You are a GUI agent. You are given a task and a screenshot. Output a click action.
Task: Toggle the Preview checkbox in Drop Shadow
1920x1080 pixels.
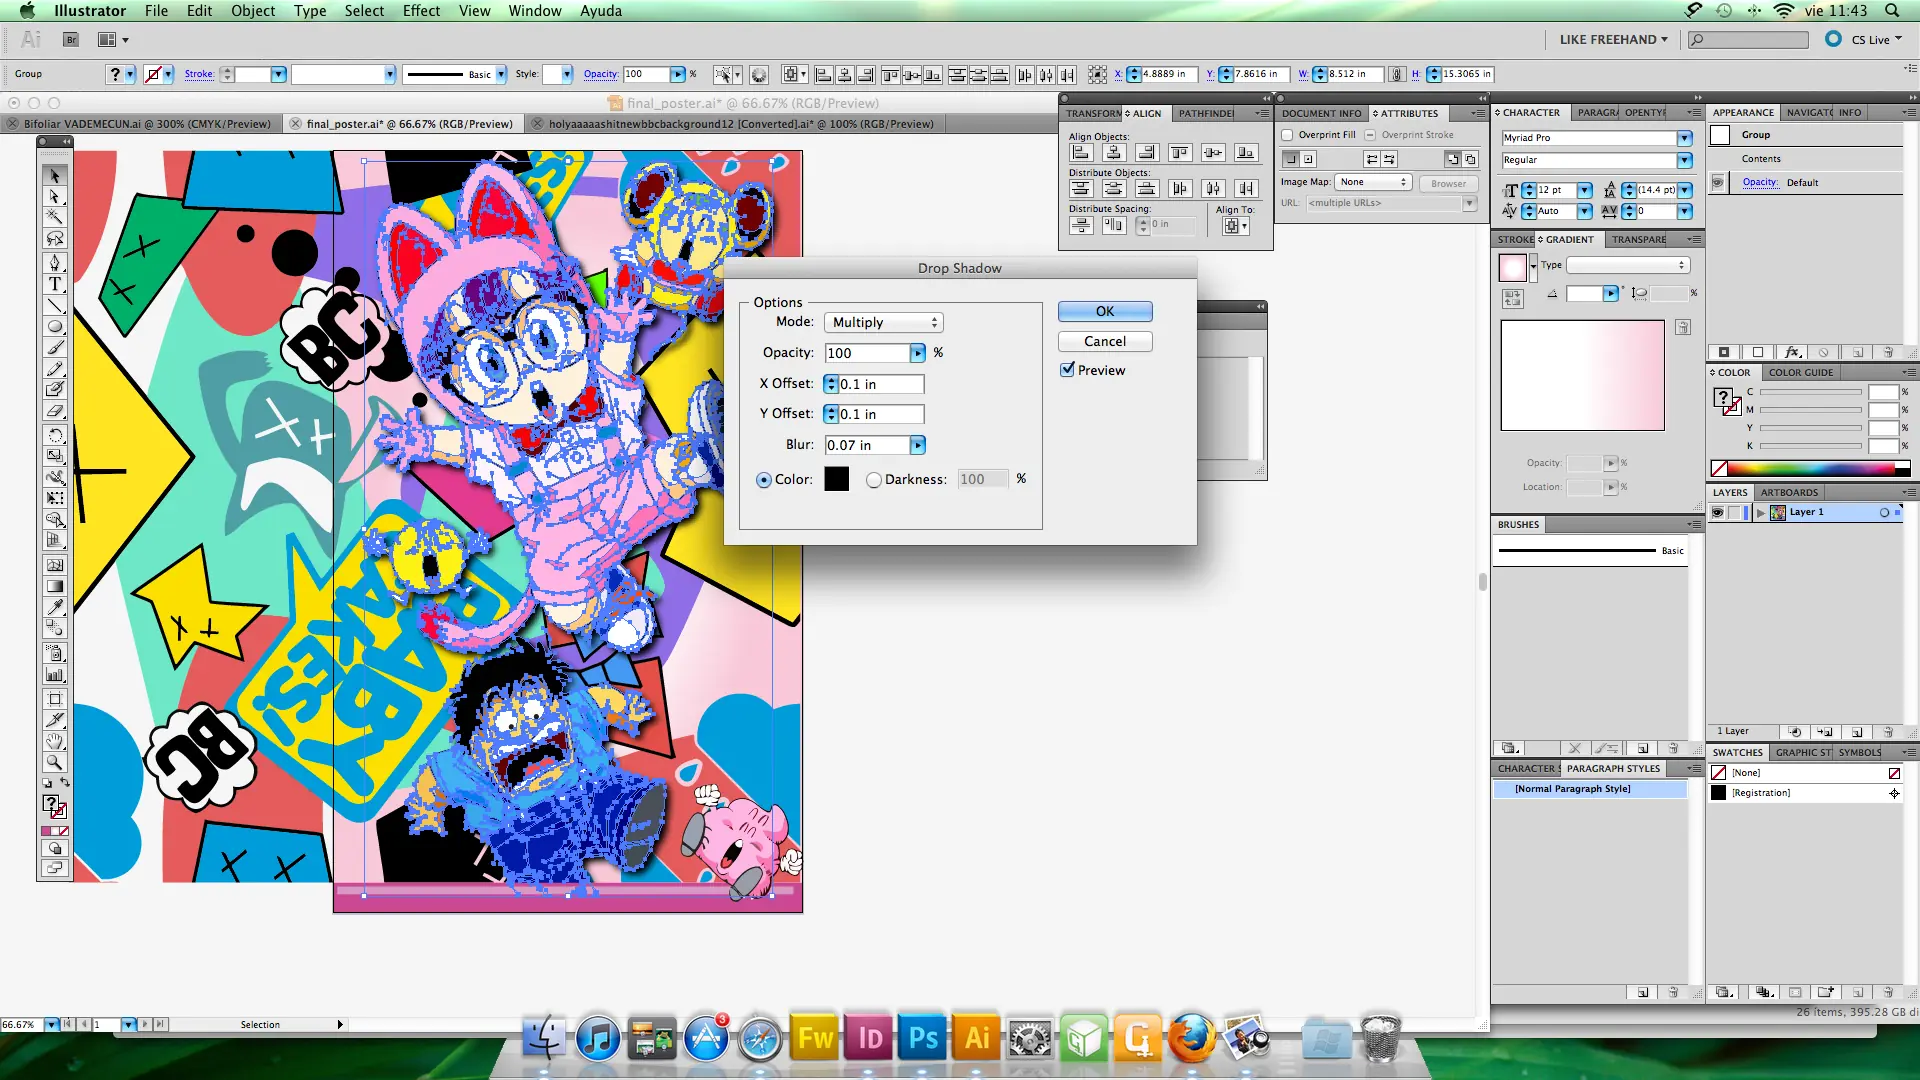point(1068,370)
